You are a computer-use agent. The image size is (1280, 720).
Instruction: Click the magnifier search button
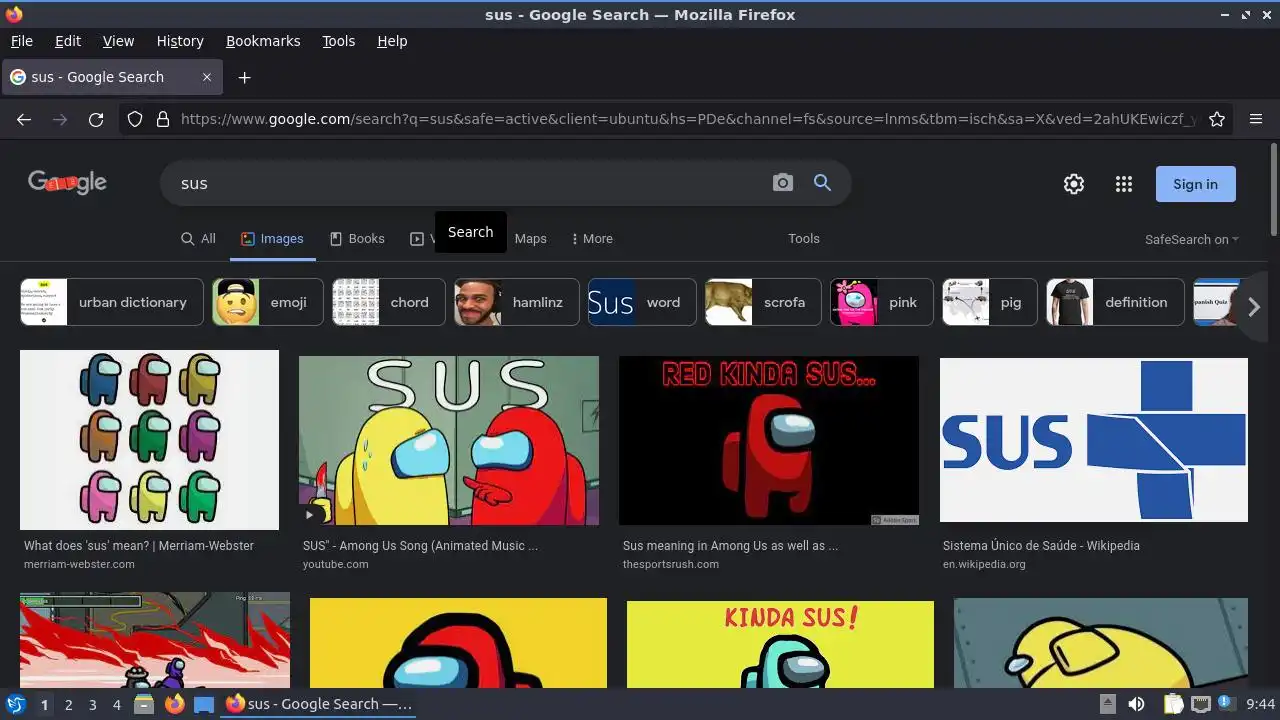coord(822,183)
